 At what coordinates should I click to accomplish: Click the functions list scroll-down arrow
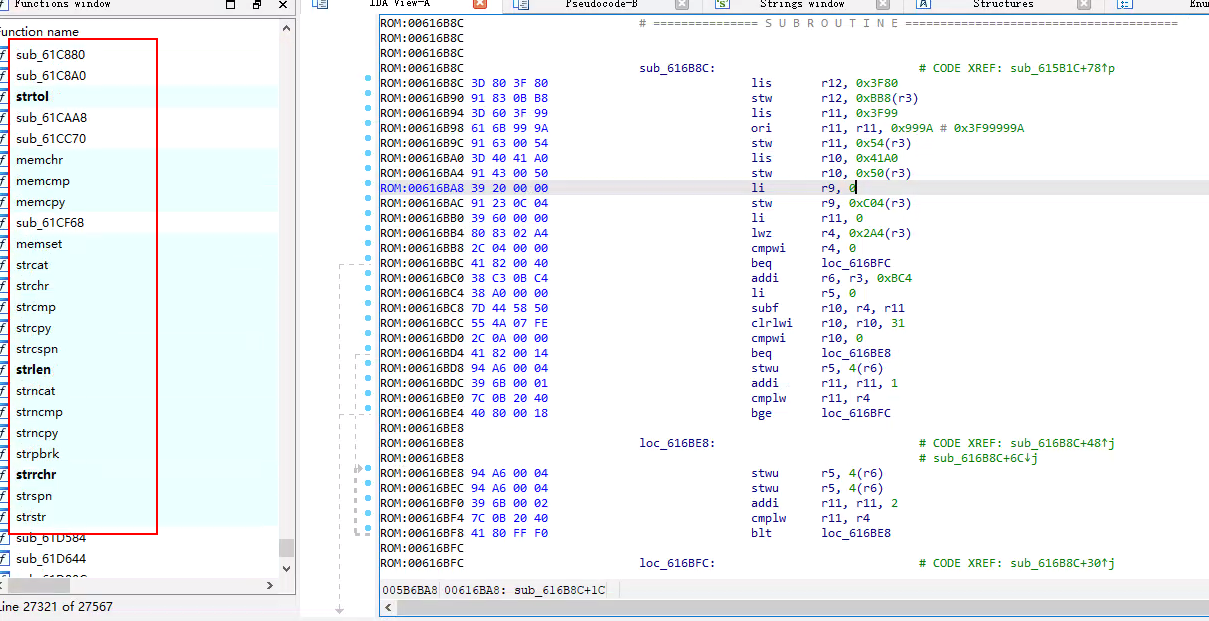(287, 568)
